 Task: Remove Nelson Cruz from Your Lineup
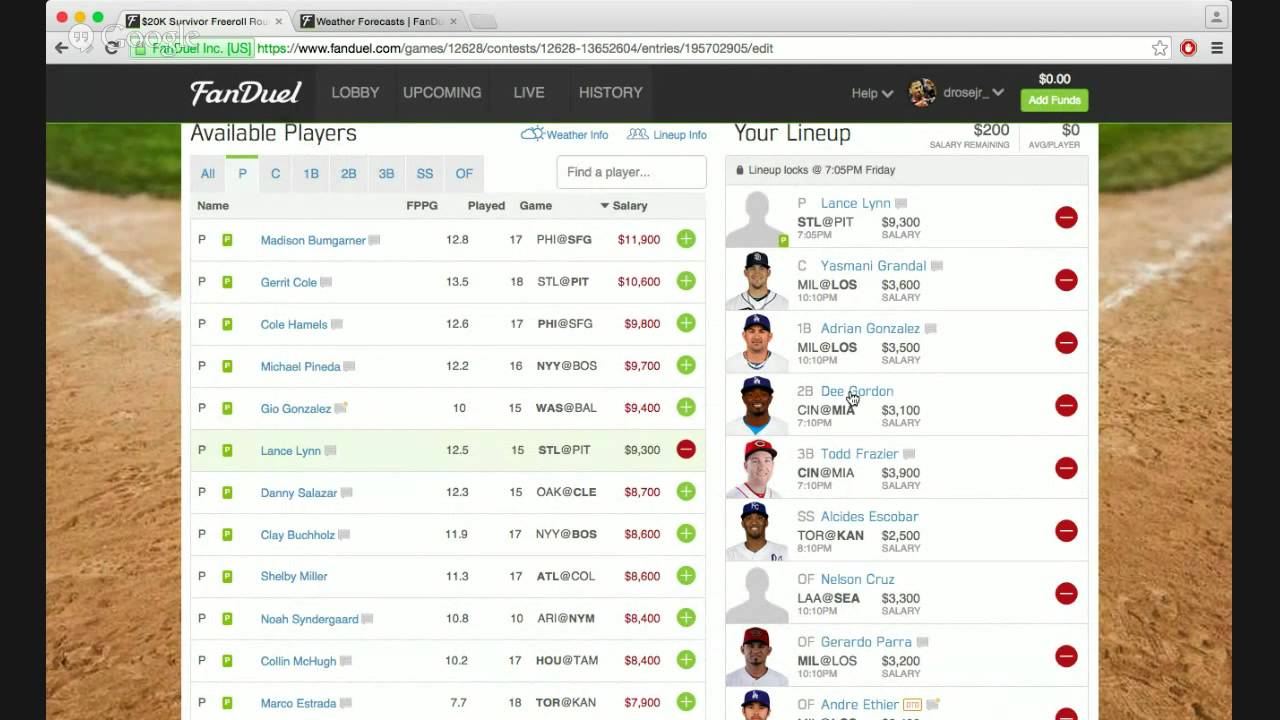click(1066, 594)
